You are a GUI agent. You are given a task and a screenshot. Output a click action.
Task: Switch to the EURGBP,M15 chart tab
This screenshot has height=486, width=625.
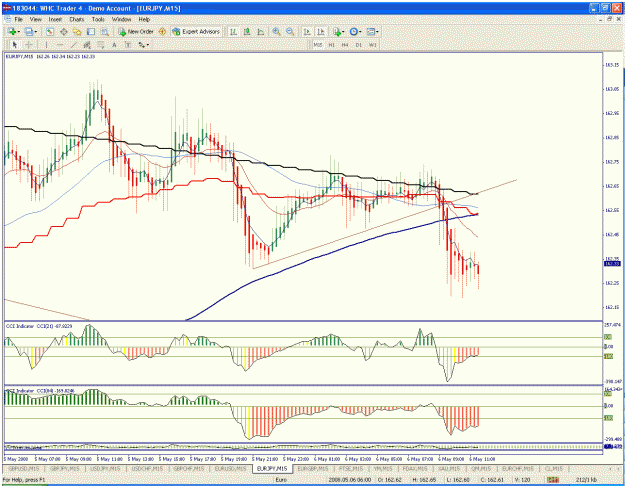point(313,468)
